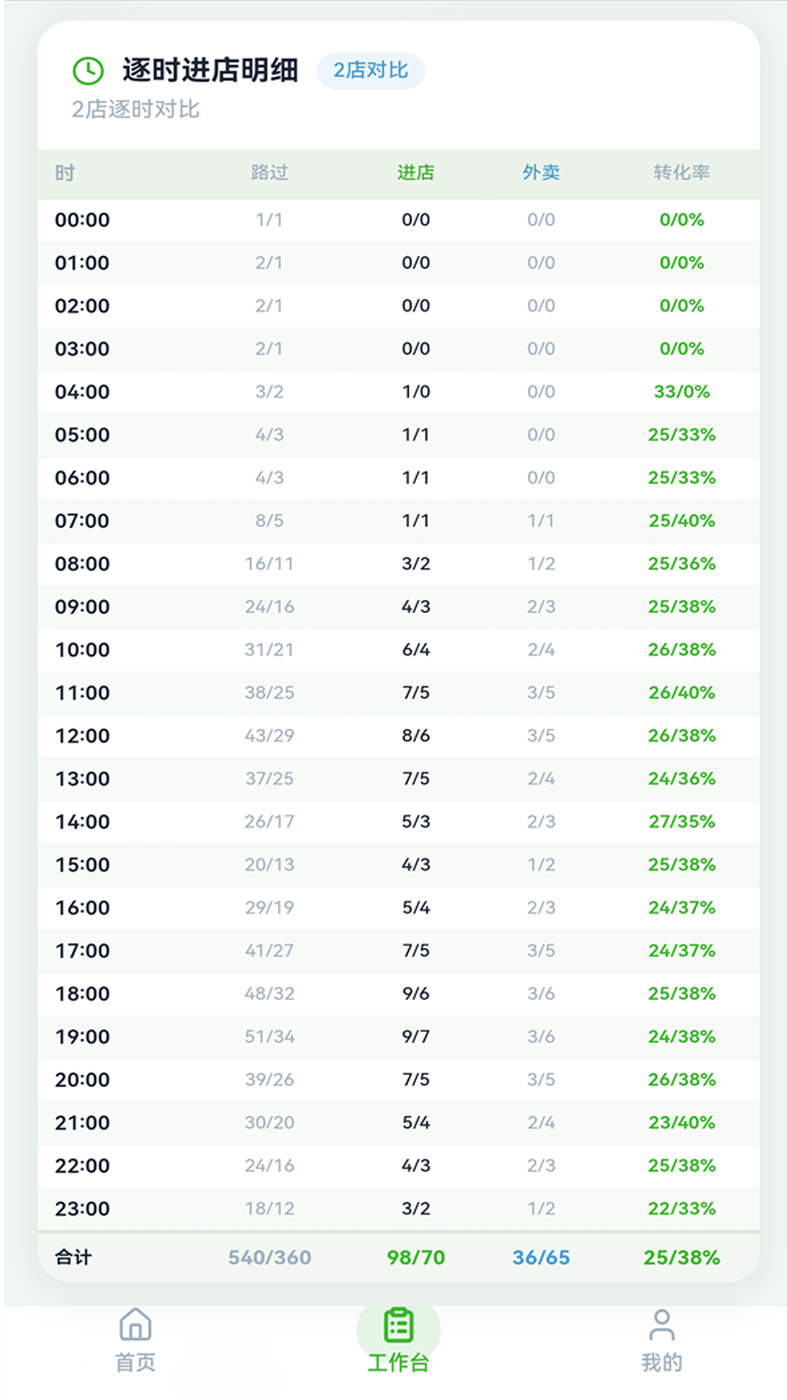This screenshot has width=787, height=1400.
Task: Tap the 00:00 row label
Action: [x=82, y=220]
